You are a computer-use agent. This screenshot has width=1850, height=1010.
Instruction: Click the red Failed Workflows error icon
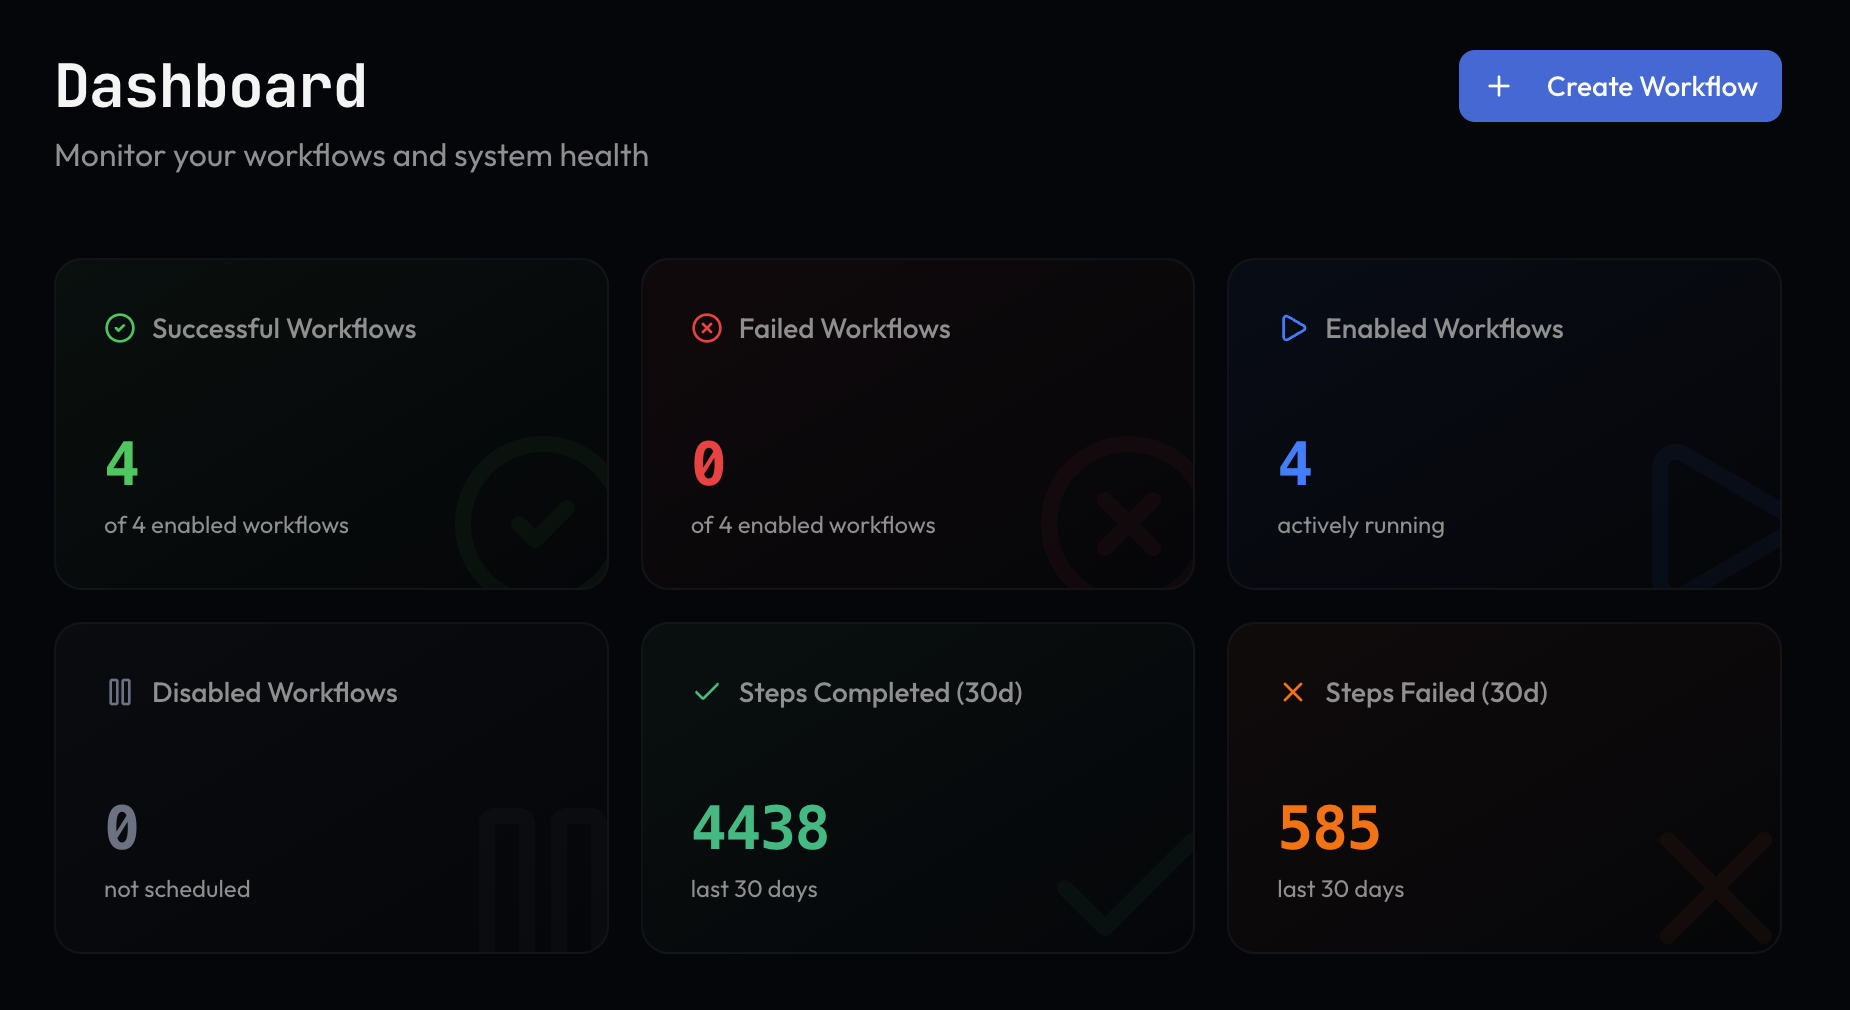pos(707,328)
